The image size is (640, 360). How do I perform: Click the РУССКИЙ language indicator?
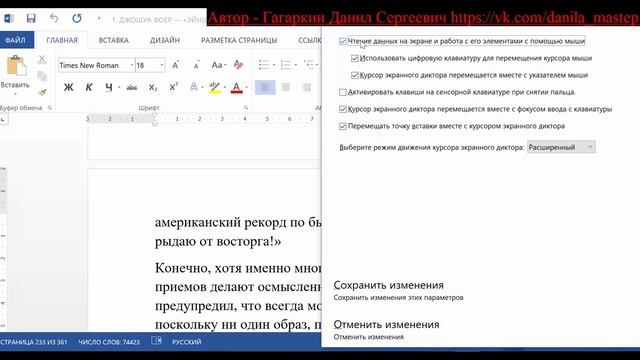click(187, 342)
